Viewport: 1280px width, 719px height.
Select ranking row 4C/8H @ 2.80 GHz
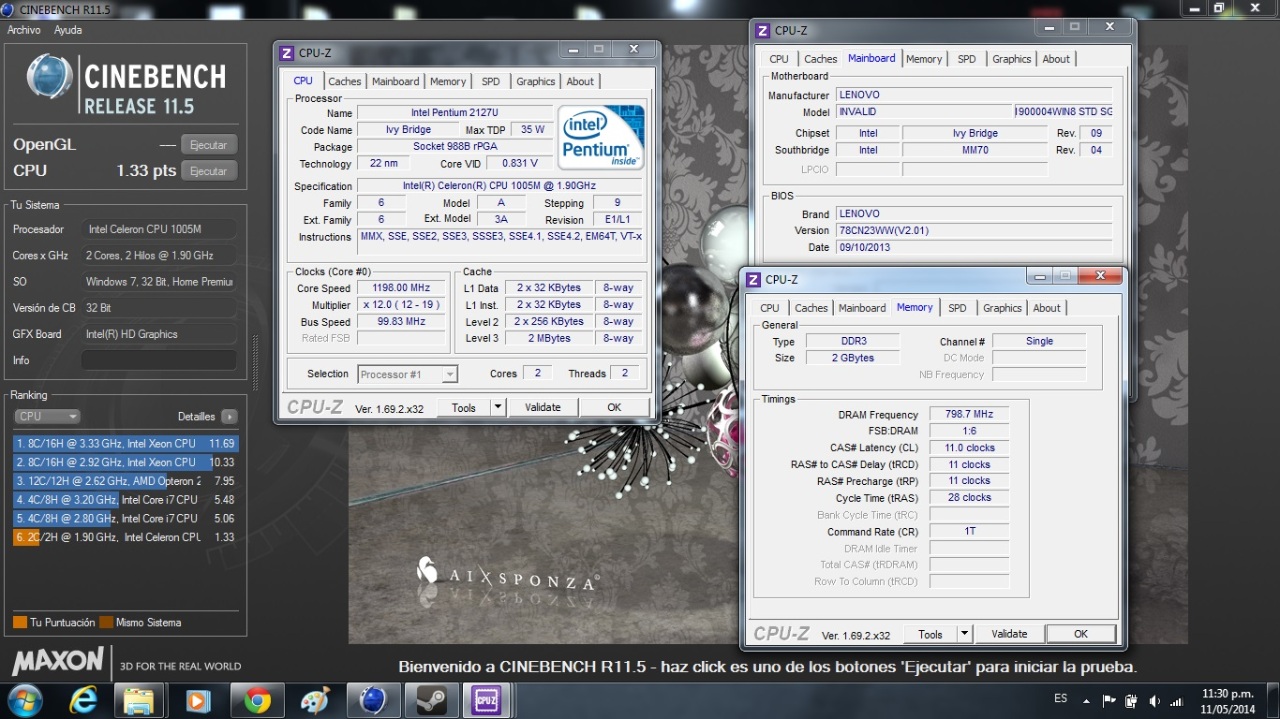[126, 518]
